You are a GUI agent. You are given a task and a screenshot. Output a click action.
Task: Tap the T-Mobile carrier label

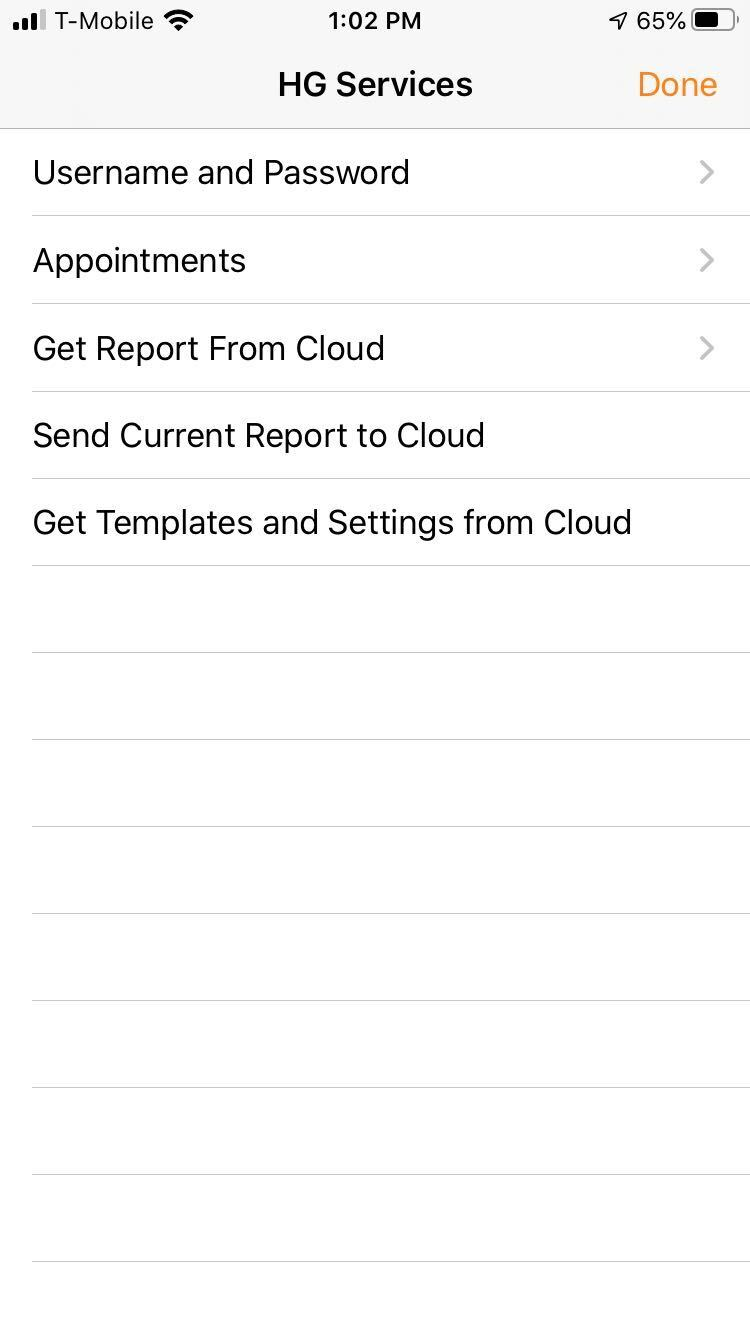coord(104,20)
